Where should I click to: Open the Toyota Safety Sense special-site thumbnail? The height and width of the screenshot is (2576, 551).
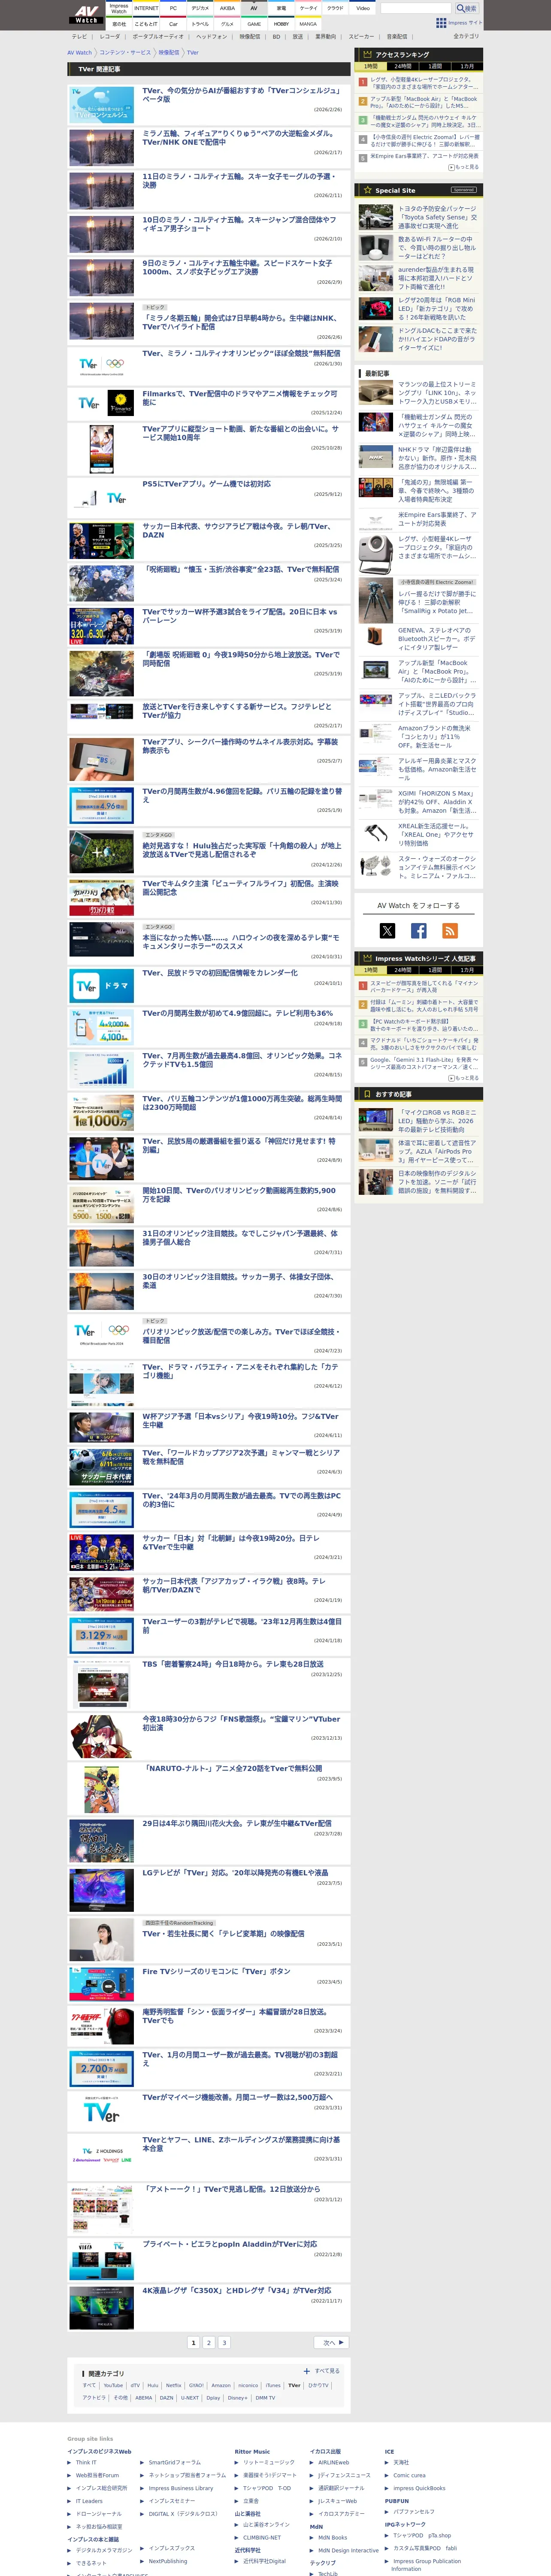pyautogui.click(x=376, y=217)
